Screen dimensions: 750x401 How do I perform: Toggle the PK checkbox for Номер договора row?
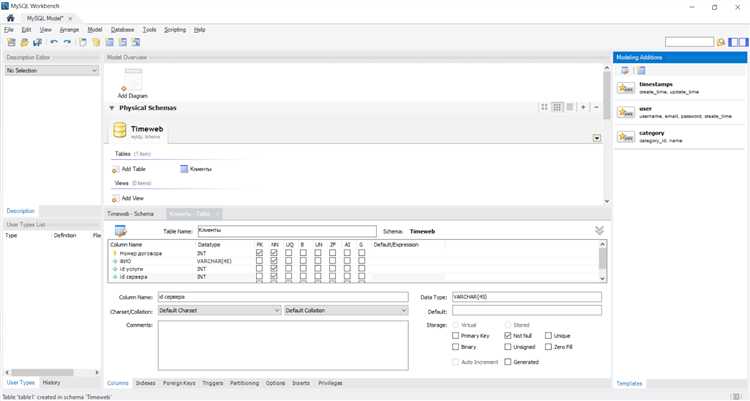point(259,253)
